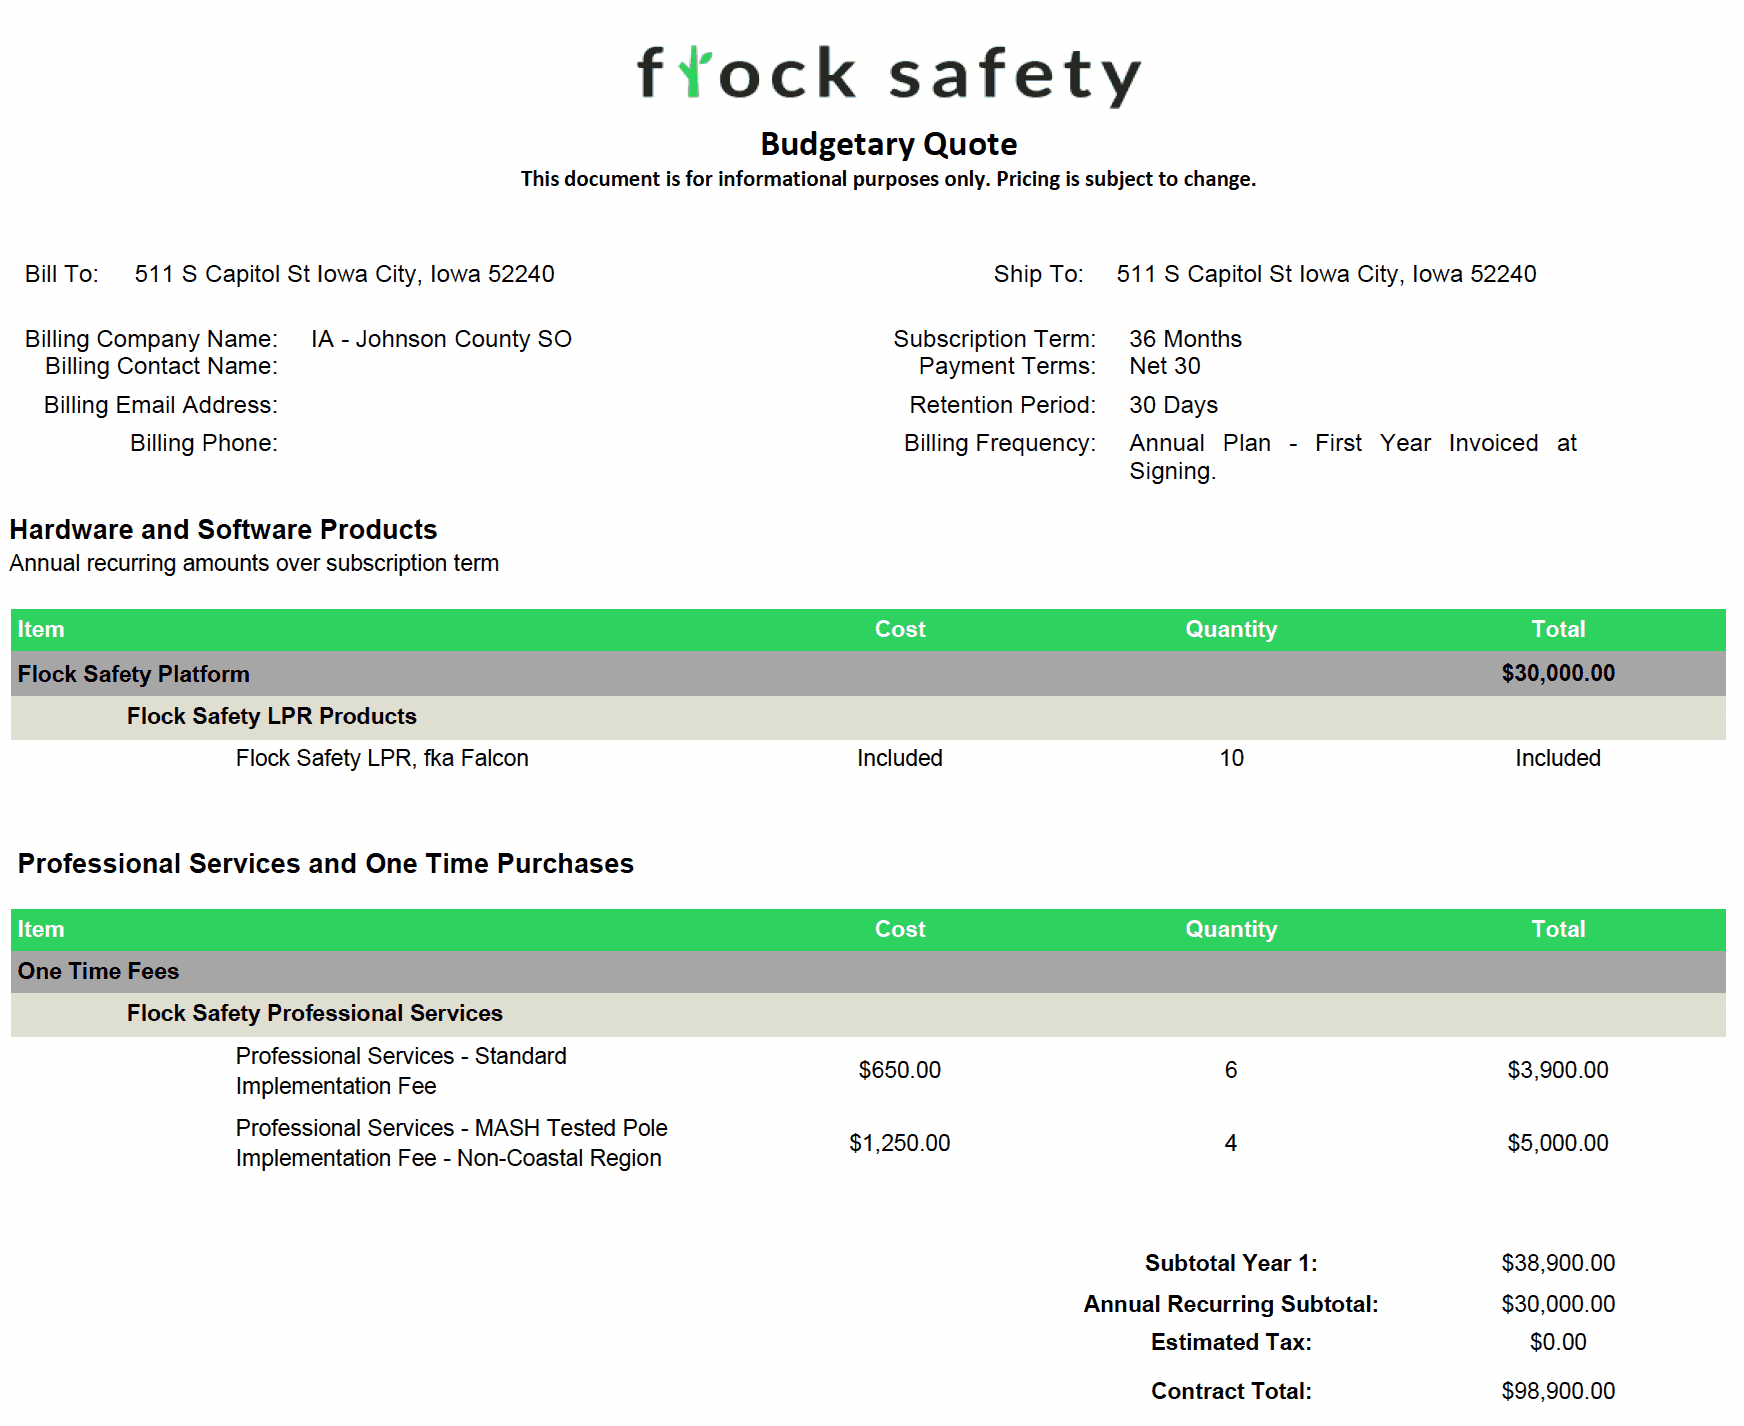Image resolution: width=1744 pixels, height=1426 pixels.
Task: Click the Flock Safety LPR, fka Falcon item
Action: (382, 758)
